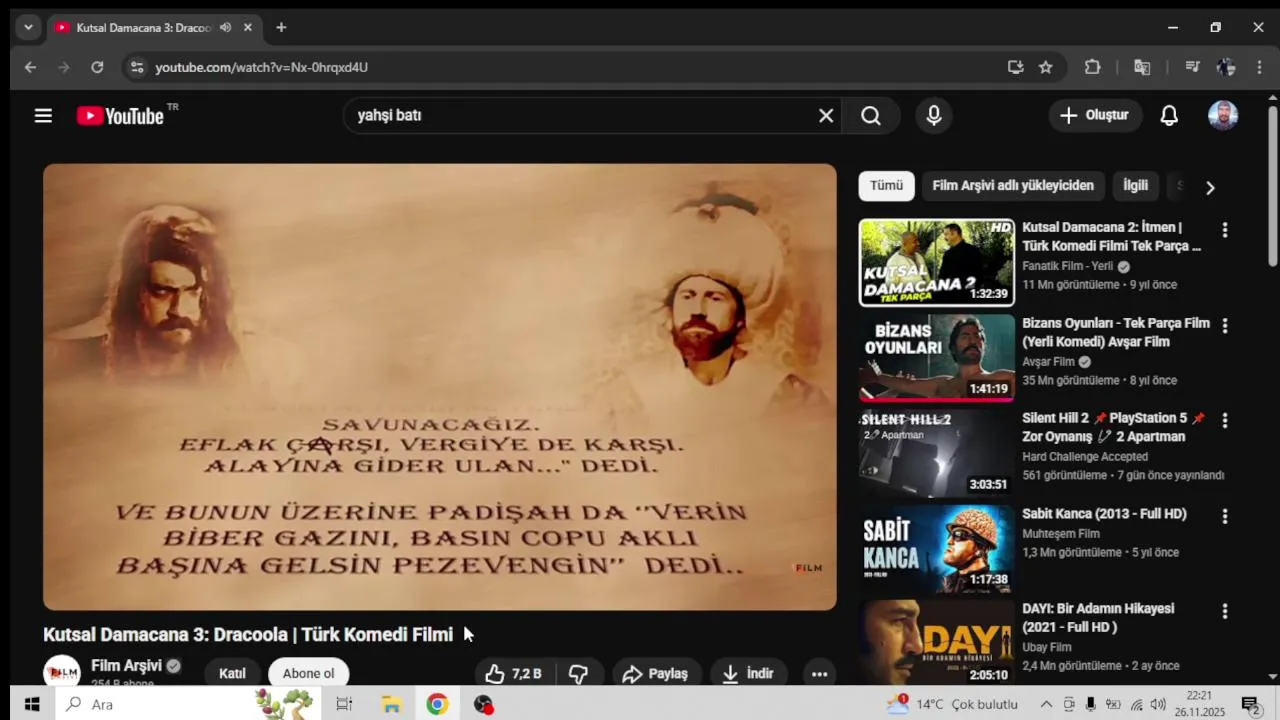Reload the current page
This screenshot has width=1280, height=720.
pyautogui.click(x=97, y=67)
